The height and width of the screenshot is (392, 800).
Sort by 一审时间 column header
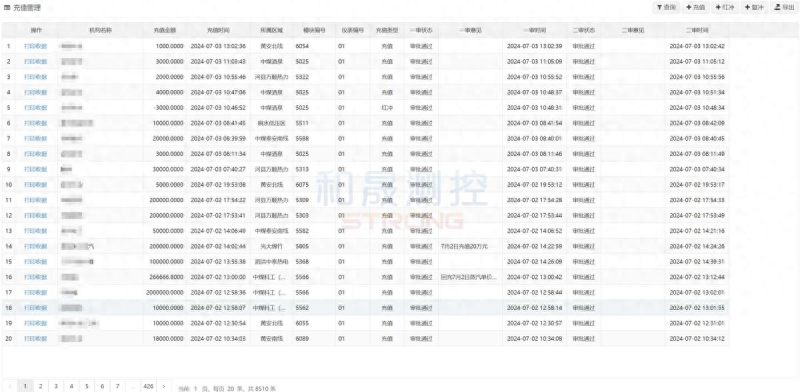click(x=534, y=30)
